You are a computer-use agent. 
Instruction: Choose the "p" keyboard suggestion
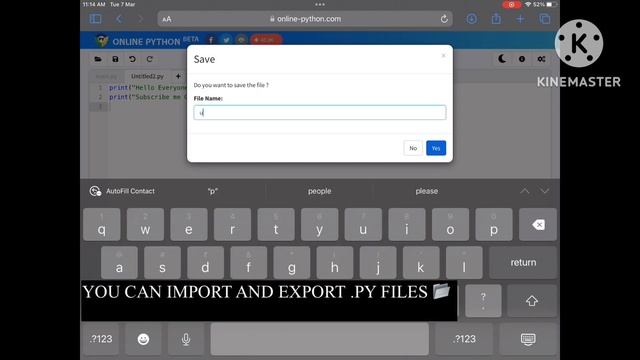pyautogui.click(x=213, y=191)
